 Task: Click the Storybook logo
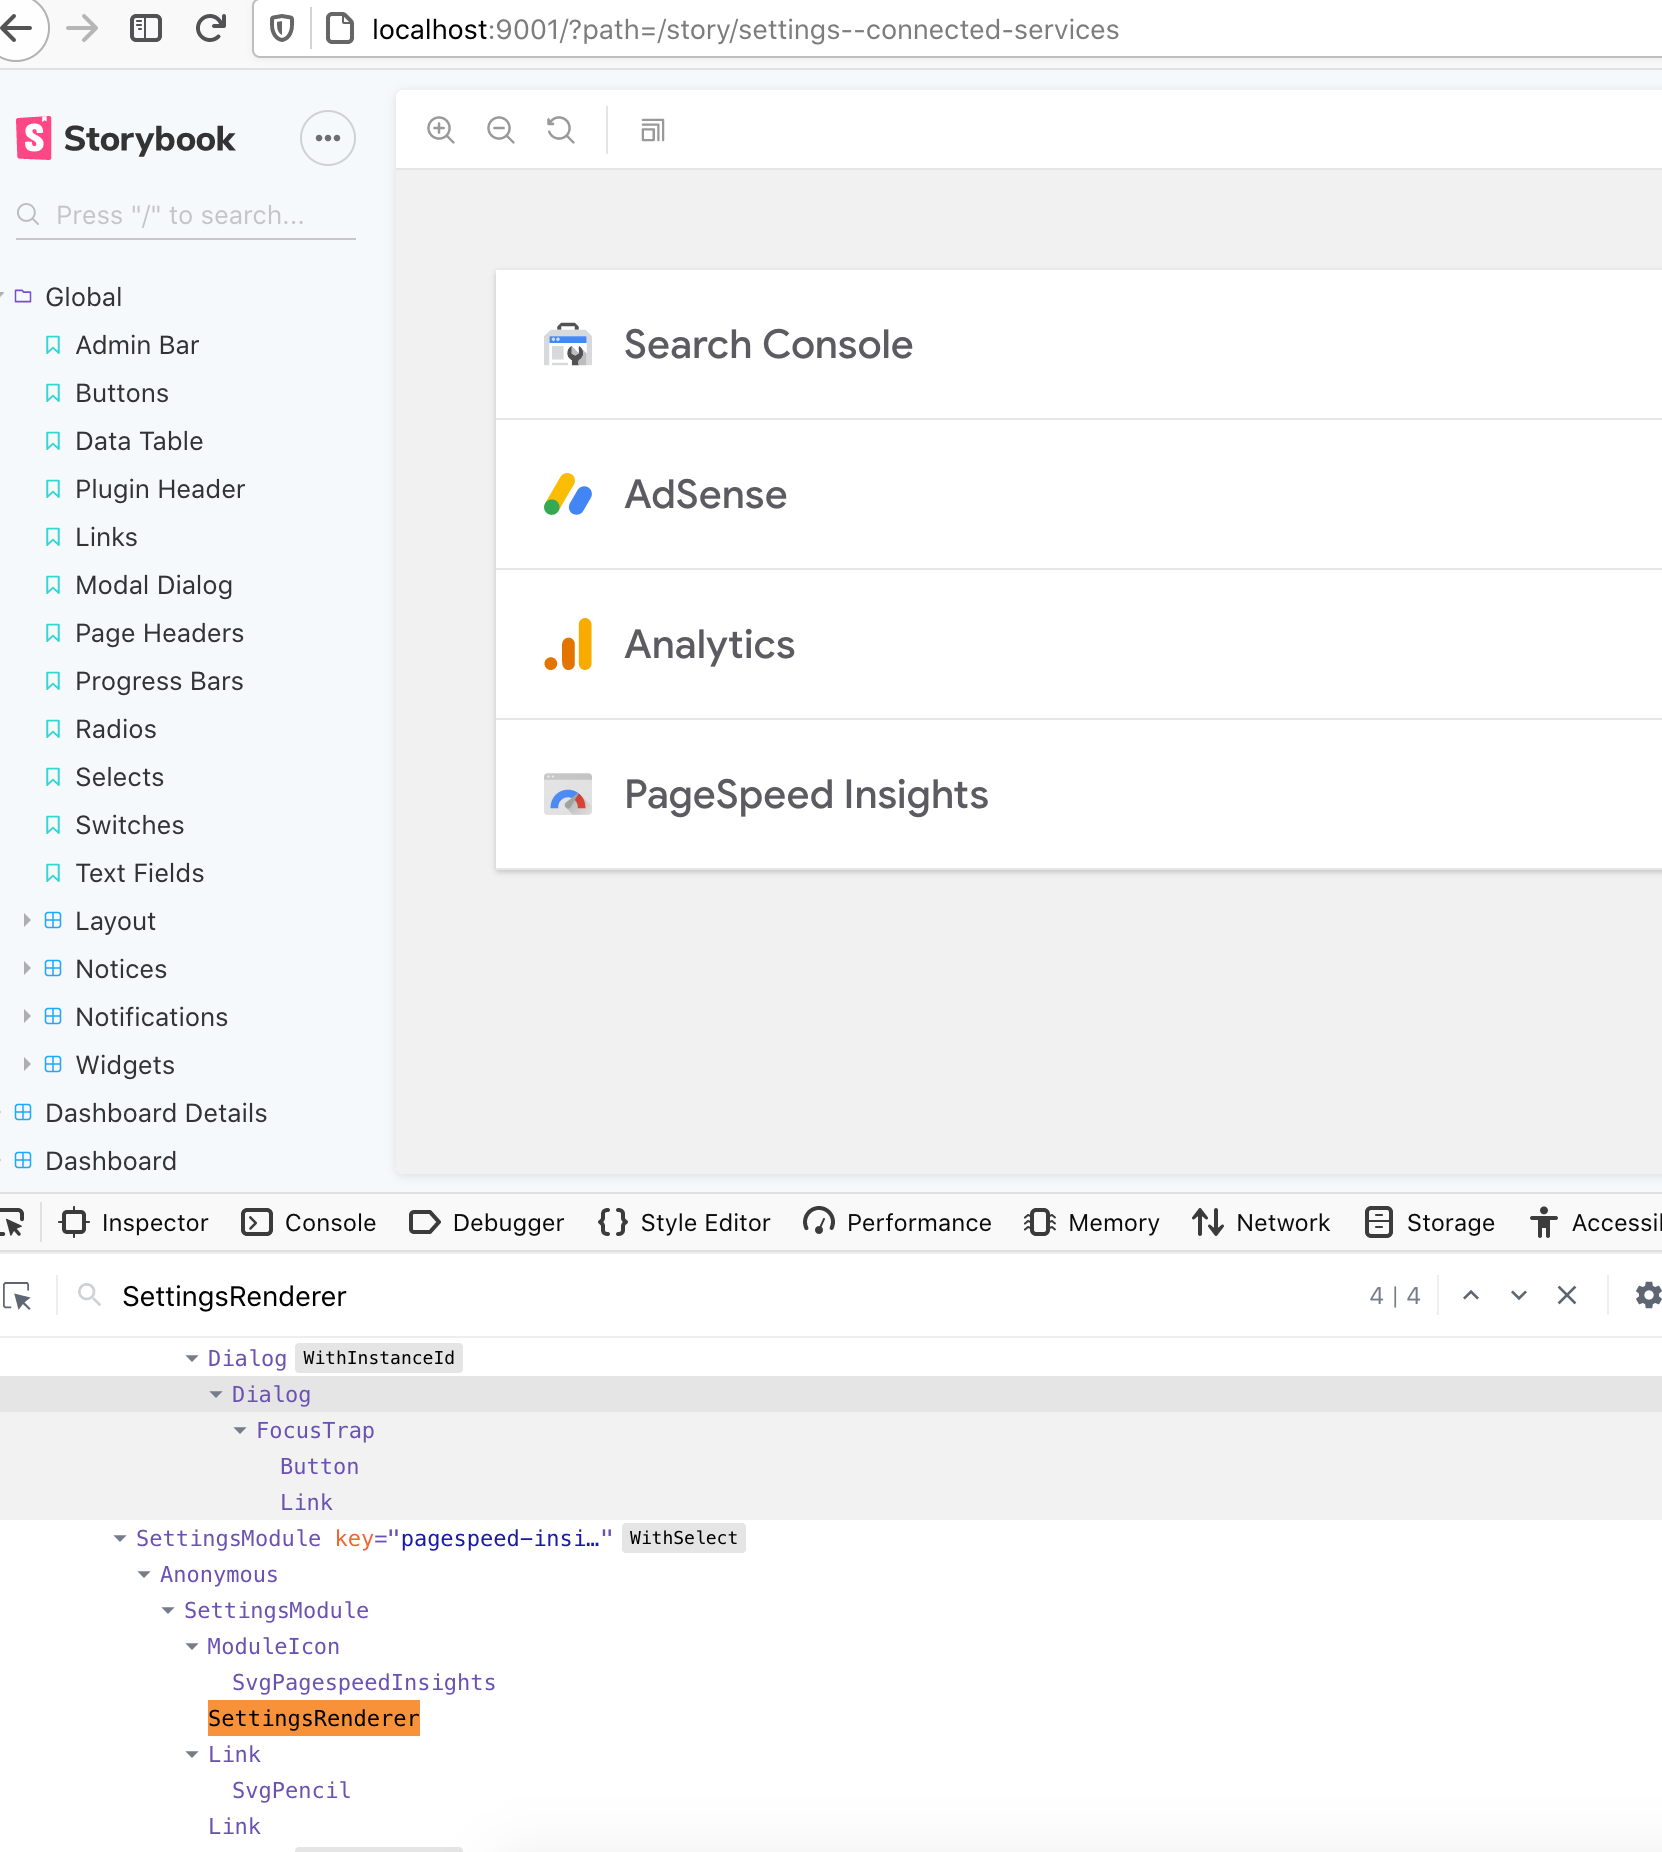pyautogui.click(x=125, y=138)
